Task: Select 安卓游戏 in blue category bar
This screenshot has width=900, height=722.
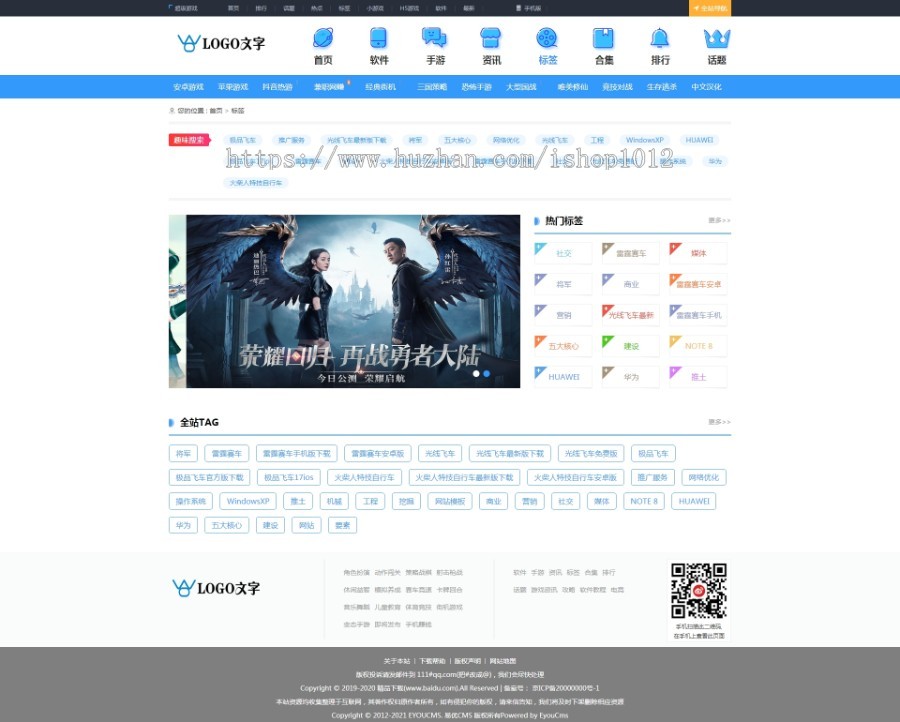Action: 188,87
